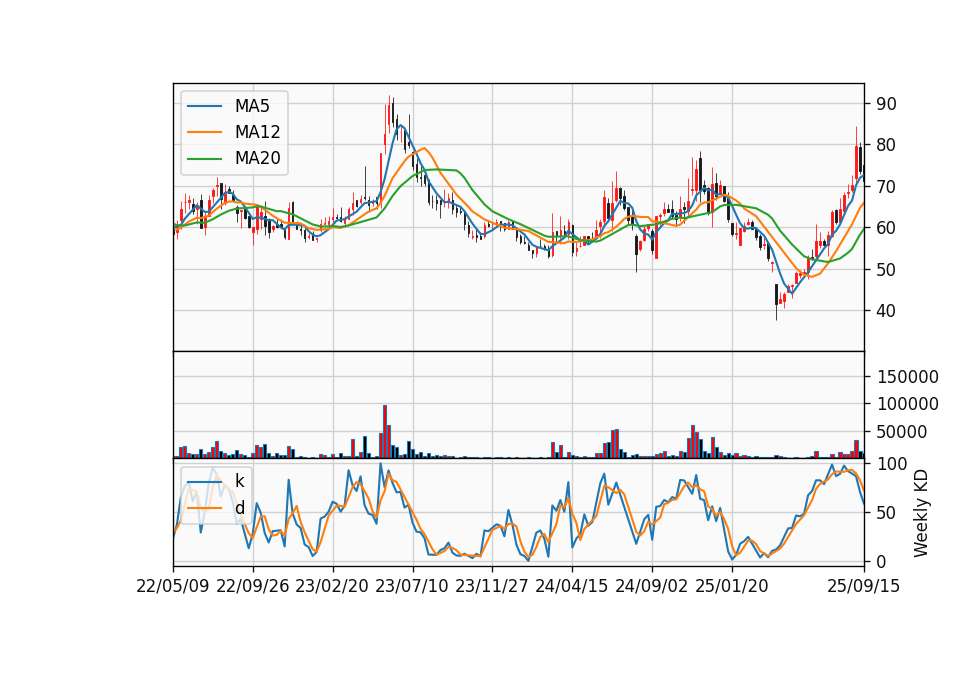Click the 90 price axis label

coord(887,104)
